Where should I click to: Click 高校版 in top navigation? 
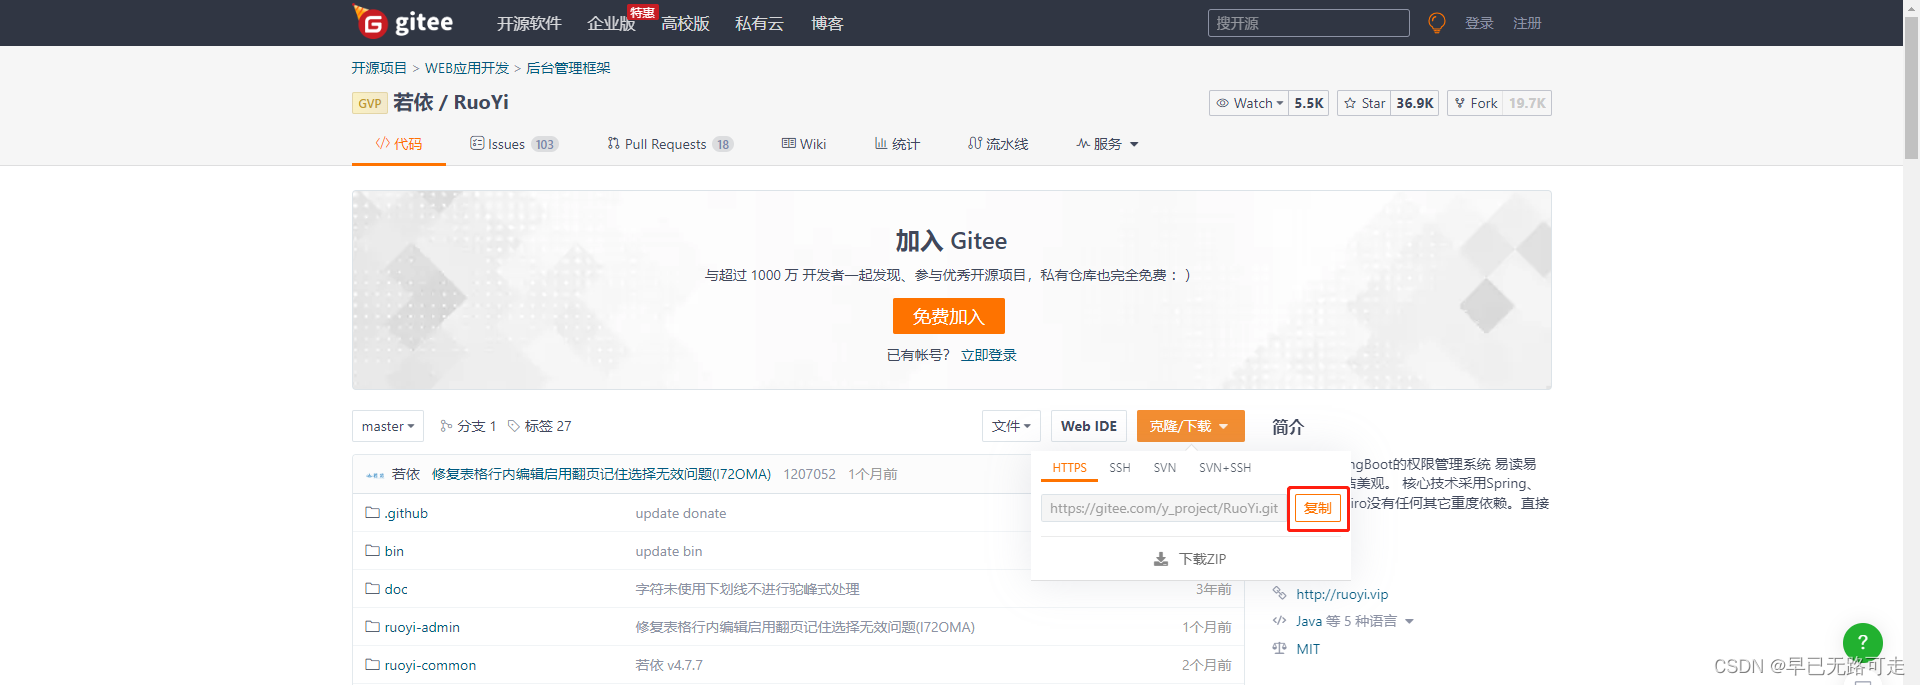(x=685, y=23)
